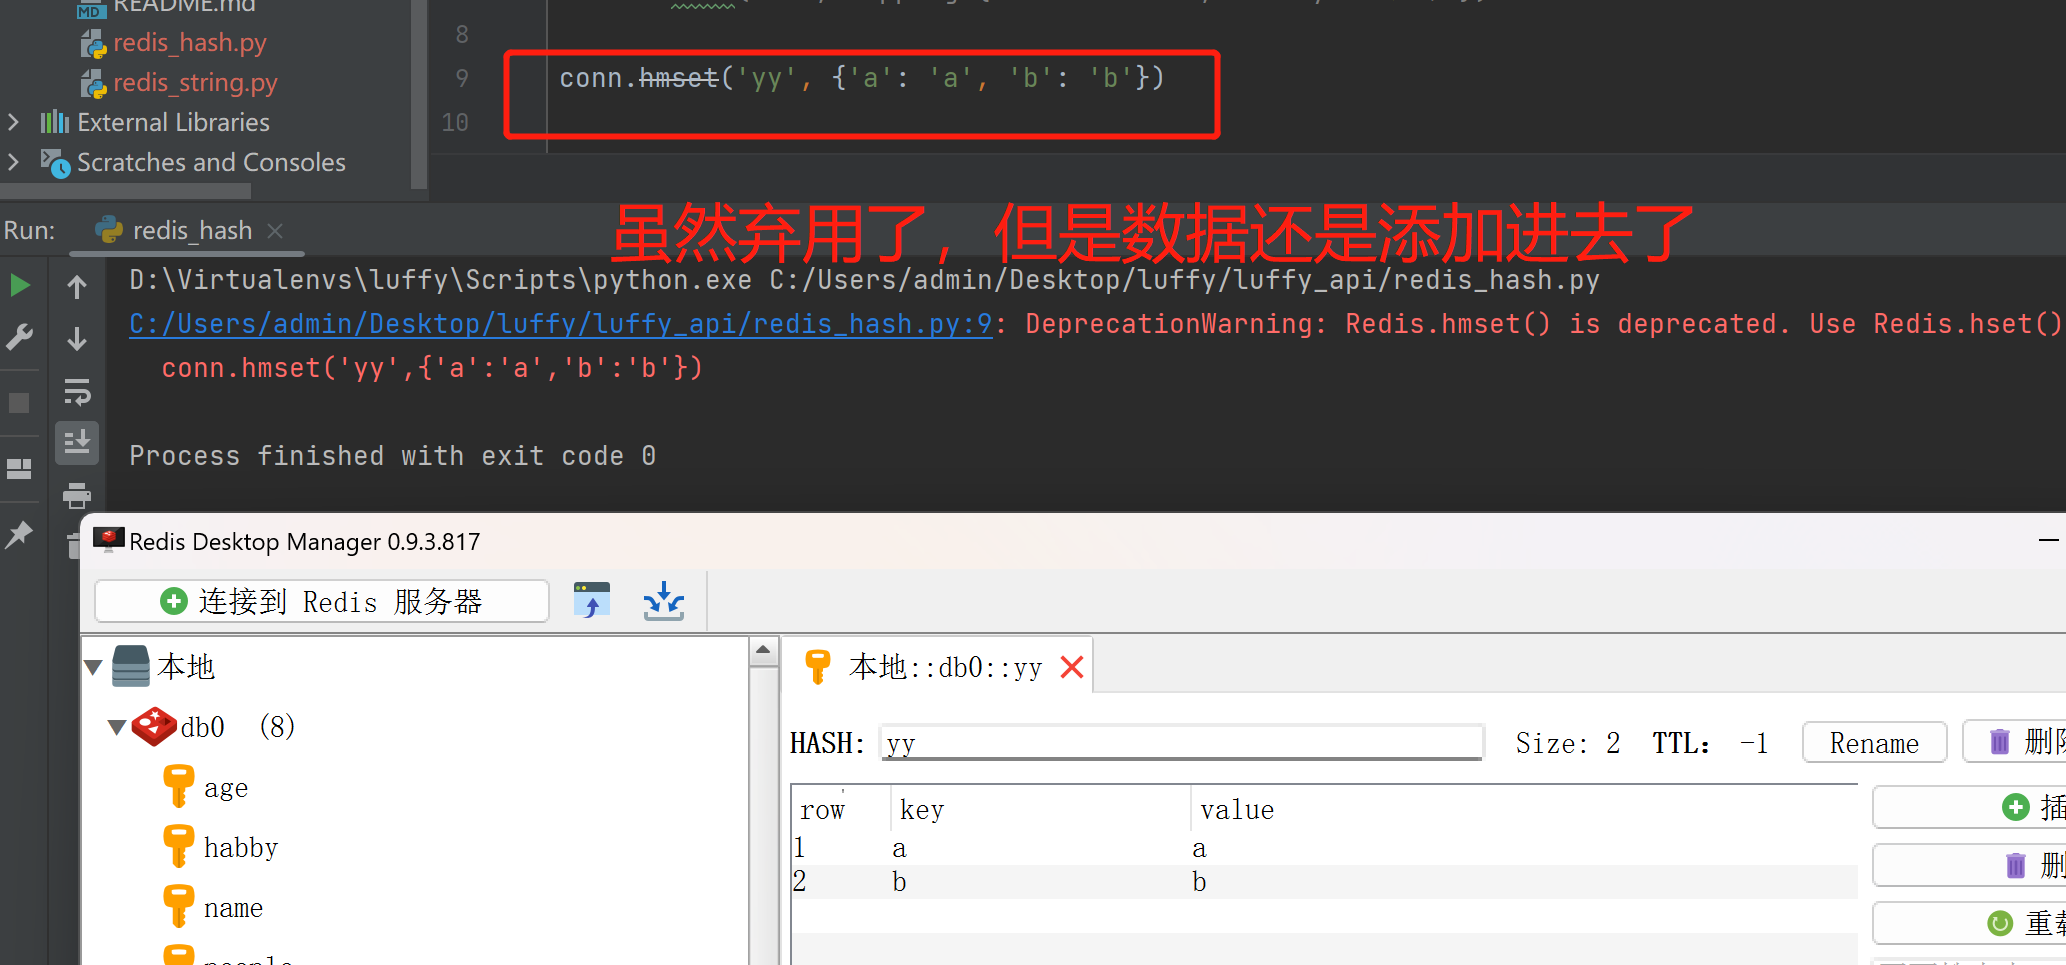Image resolution: width=2066 pixels, height=965 pixels.
Task: Collapse the 本地 connection node
Action: pos(94,667)
